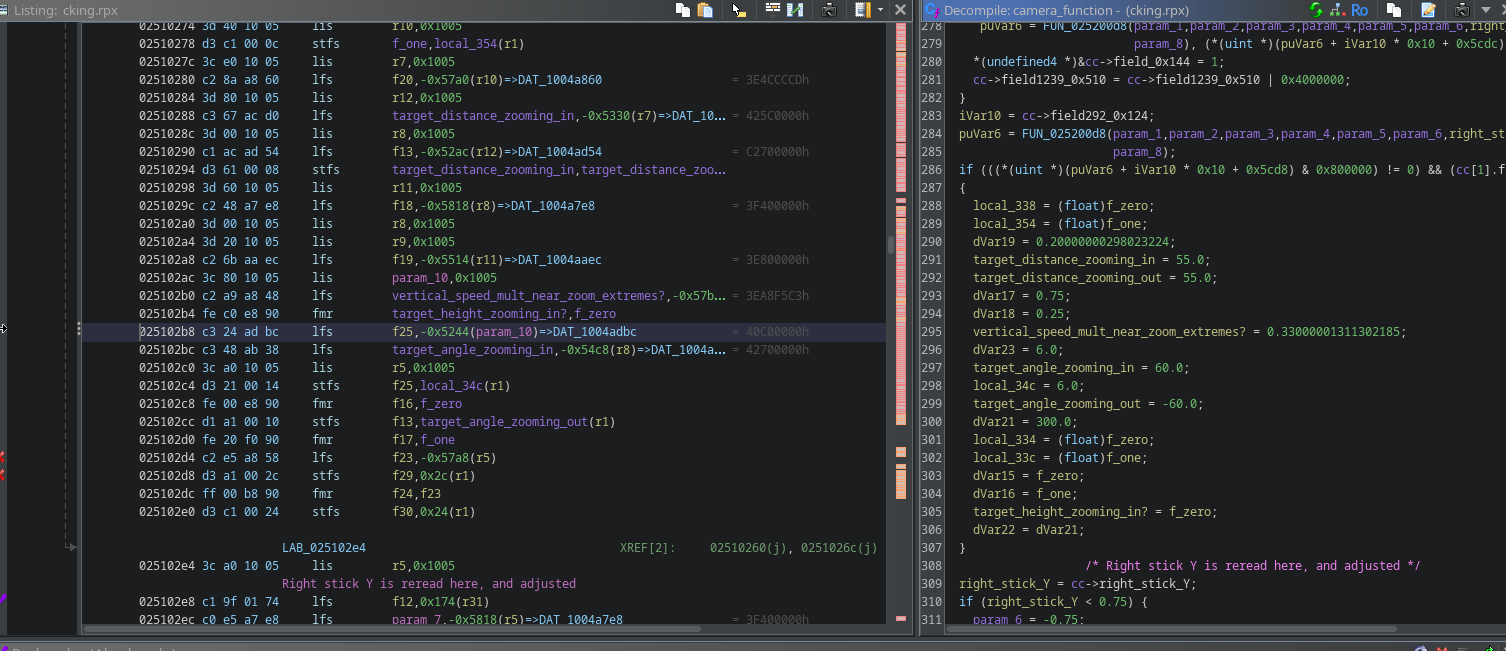Click the Copy icon in Listing toolbar
Screen dimensions: 1506x651
tap(683, 10)
